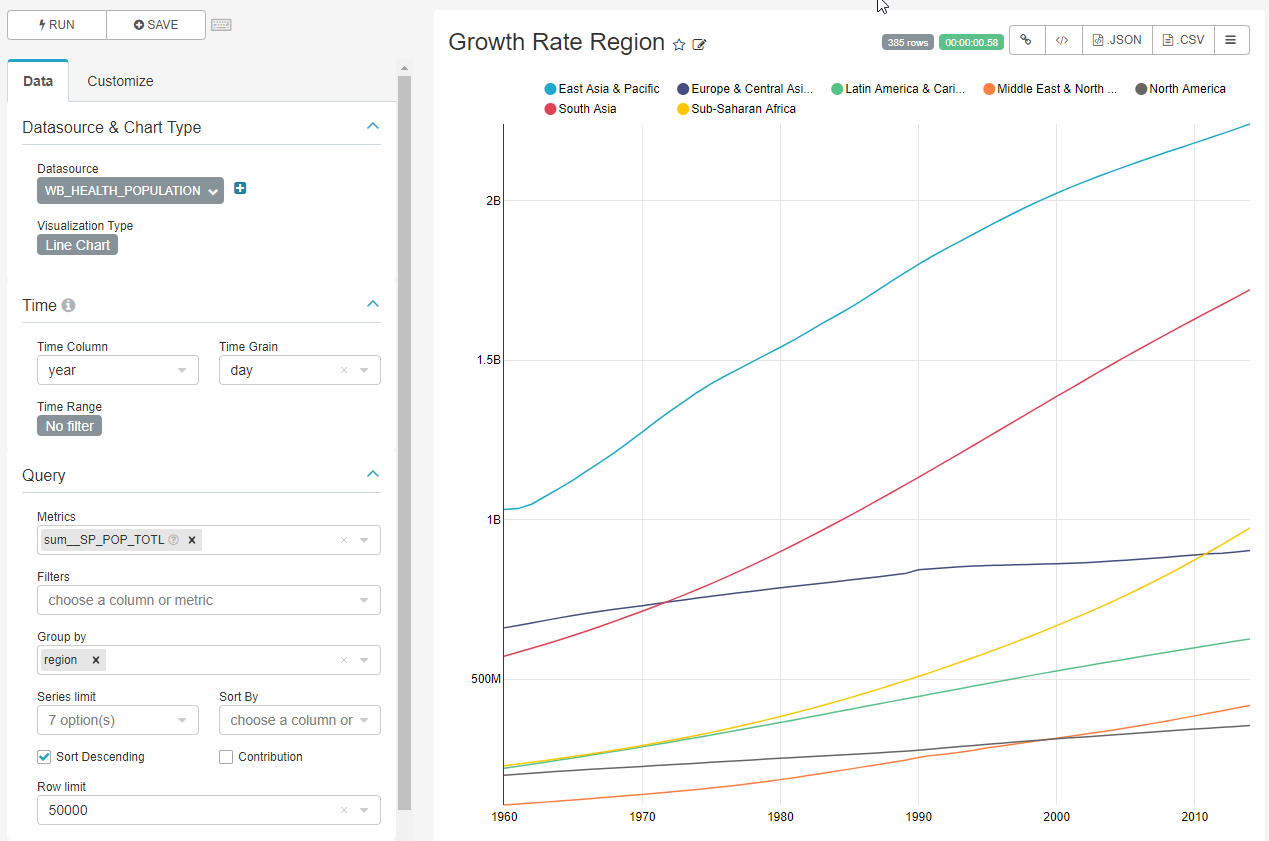
Task: Favorite the chart with the star icon
Action: (x=680, y=44)
